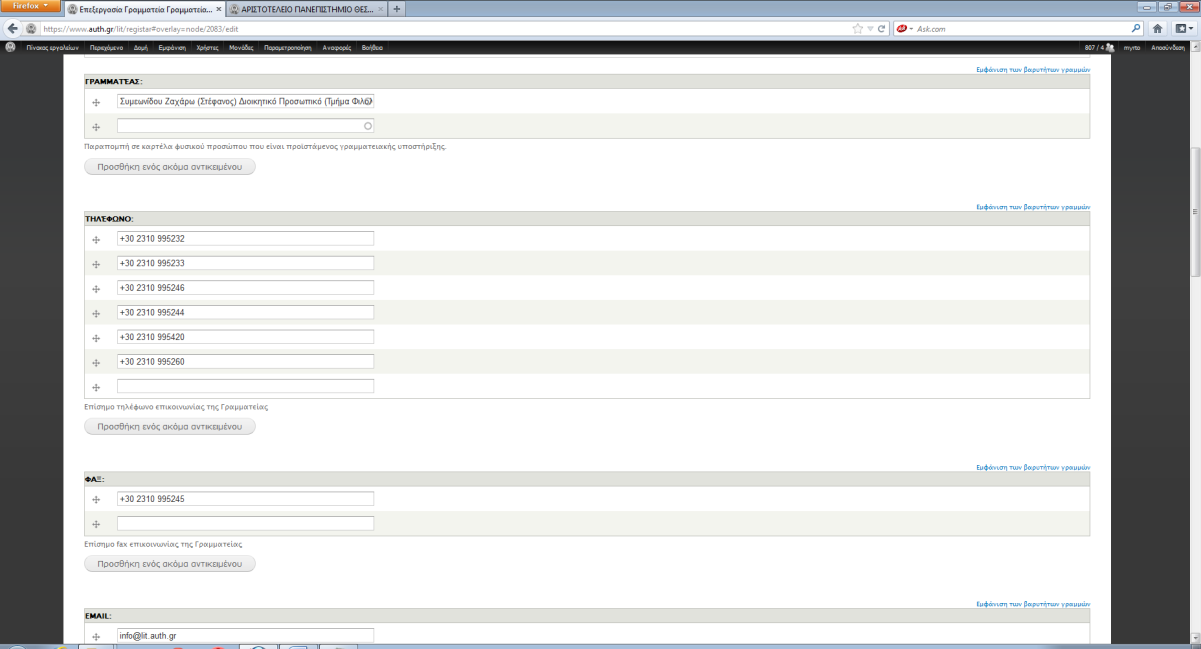This screenshot has height=649, width=1201.
Task: Add another item under ΦΑΞ section
Action: pos(170,564)
